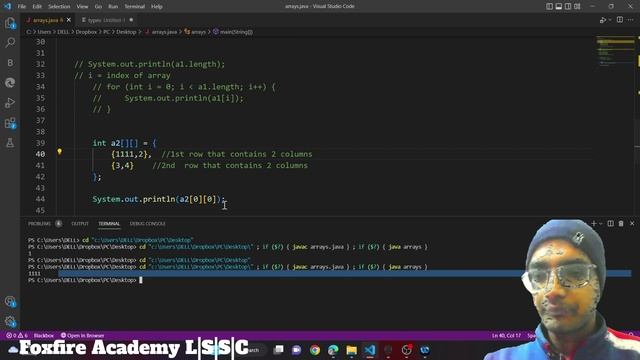
Task: Open Visual Studio Code from the taskbar
Action: click(370, 350)
